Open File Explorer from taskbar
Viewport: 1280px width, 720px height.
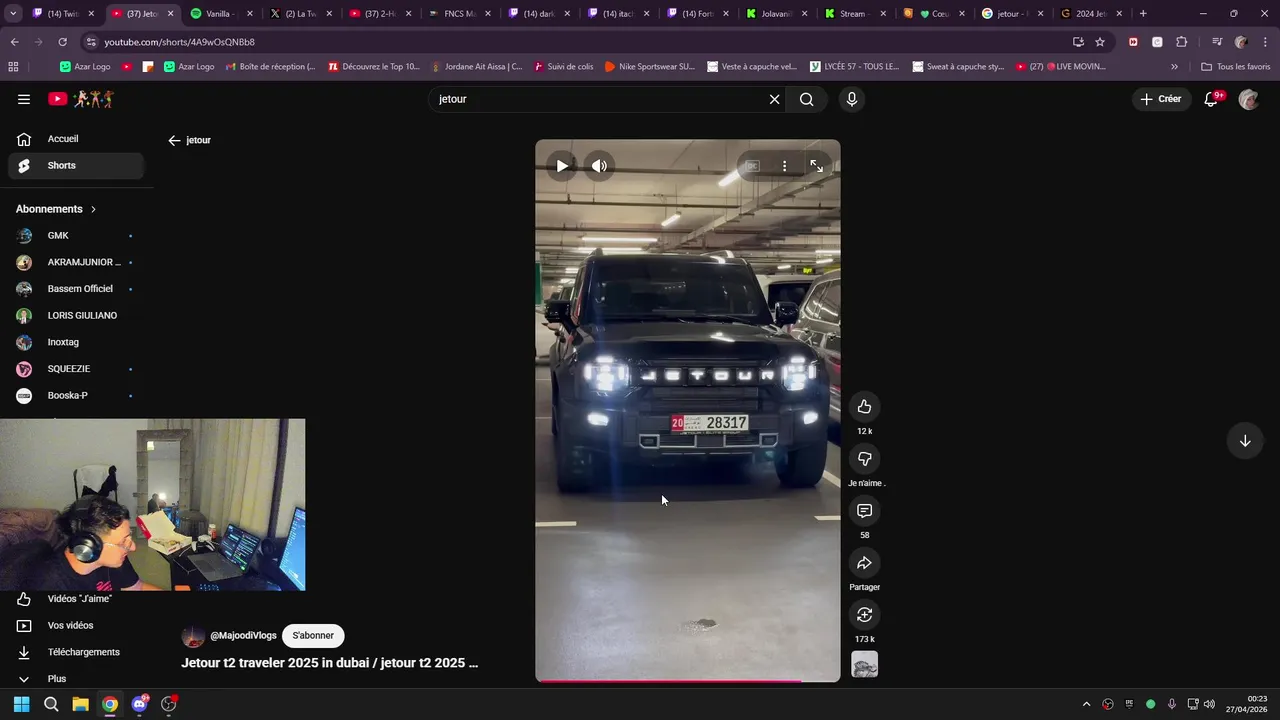coord(80,704)
